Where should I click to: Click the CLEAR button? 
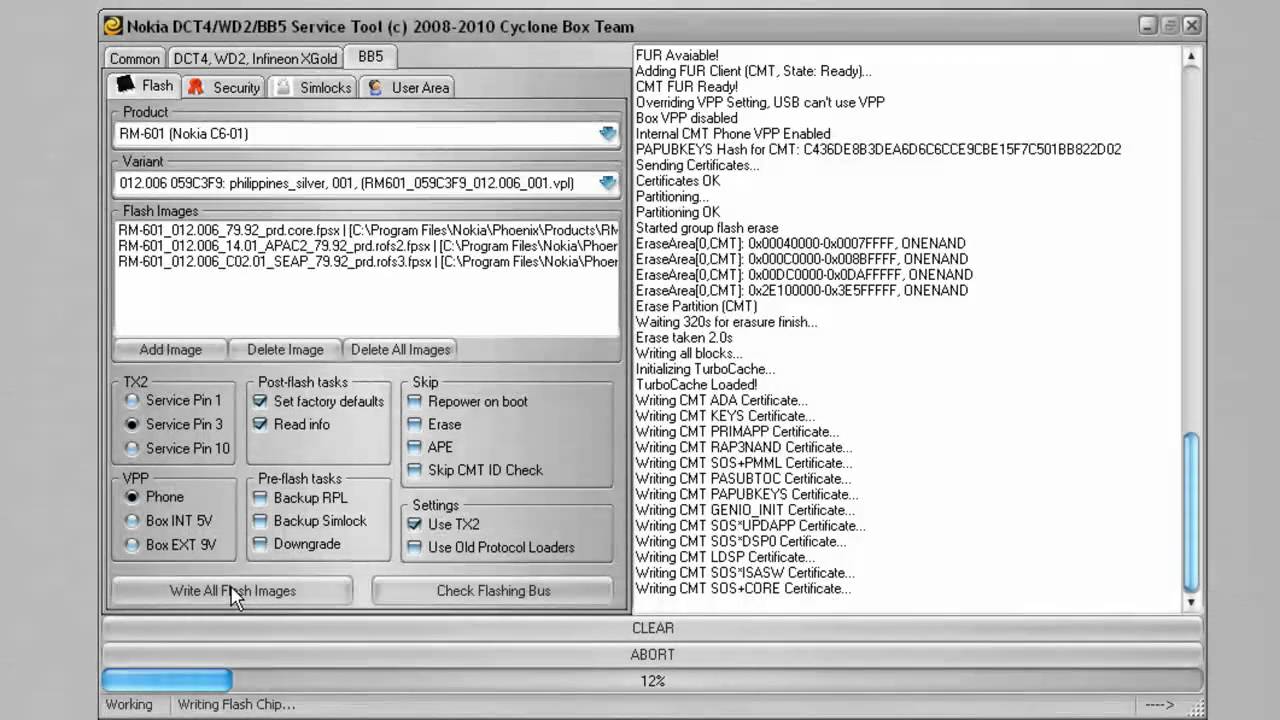pos(652,628)
